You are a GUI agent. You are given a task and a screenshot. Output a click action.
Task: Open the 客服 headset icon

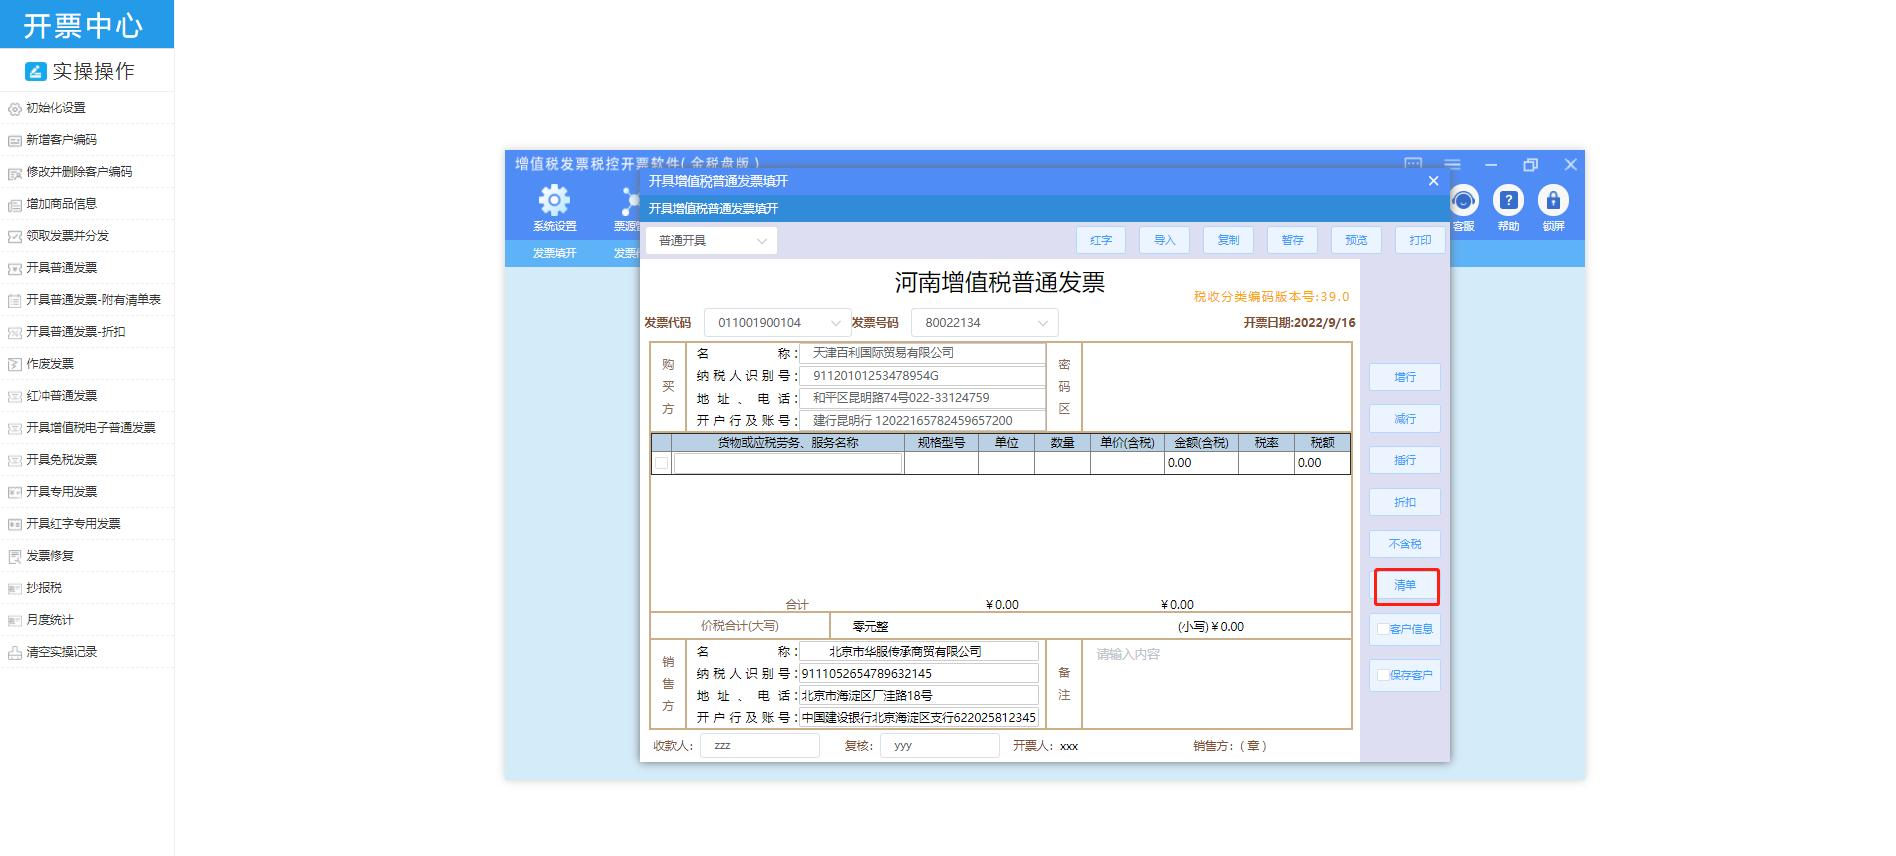pos(1464,201)
